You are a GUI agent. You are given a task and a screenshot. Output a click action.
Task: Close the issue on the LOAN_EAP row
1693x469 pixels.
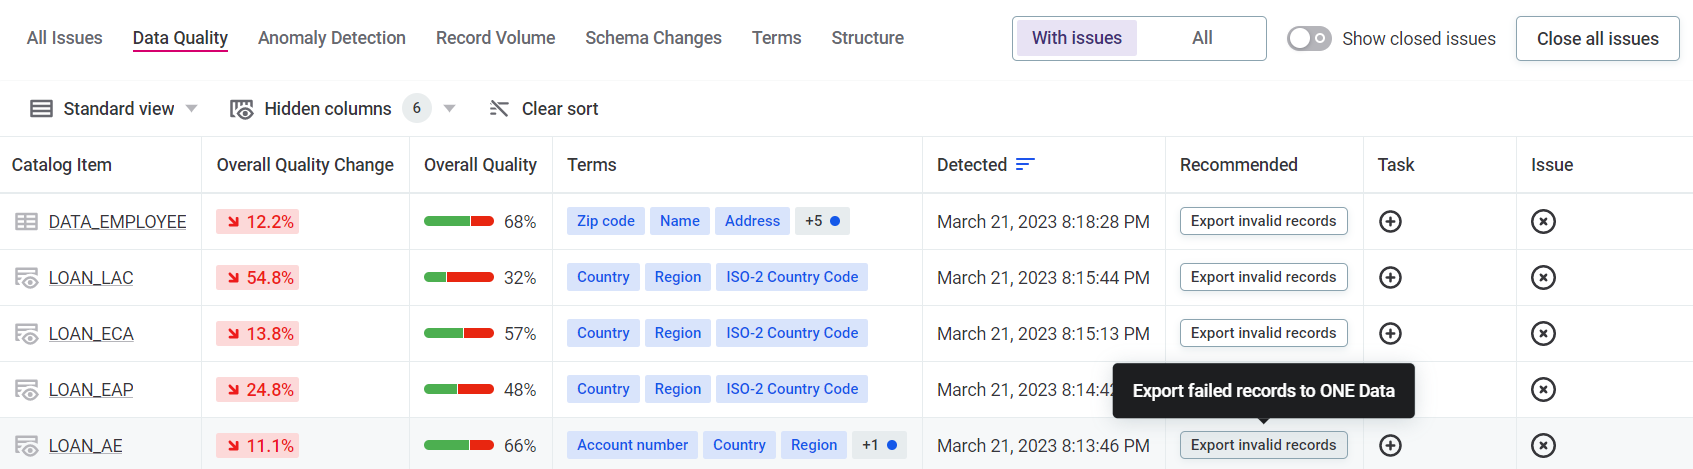[x=1543, y=390]
